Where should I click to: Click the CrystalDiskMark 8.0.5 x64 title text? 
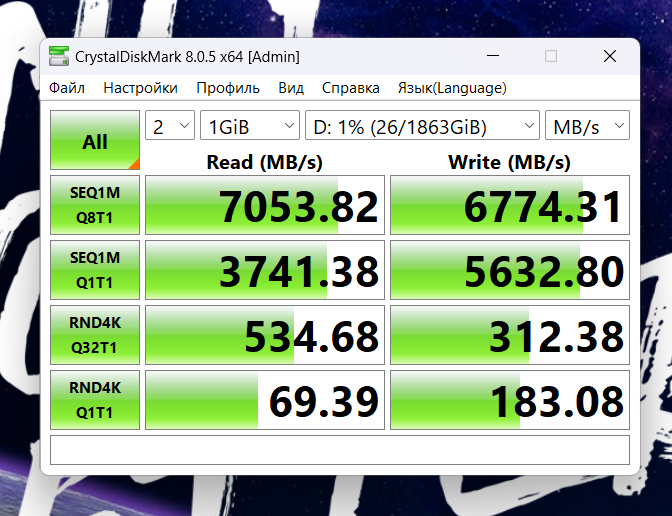coord(187,57)
